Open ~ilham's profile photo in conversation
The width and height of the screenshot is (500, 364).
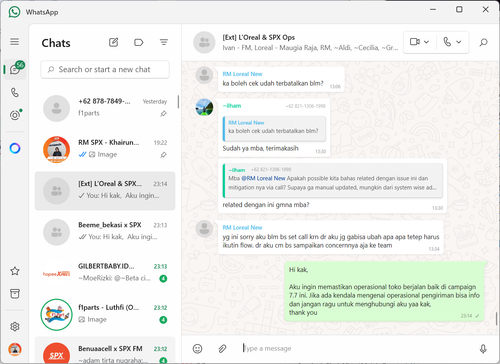[x=204, y=107]
